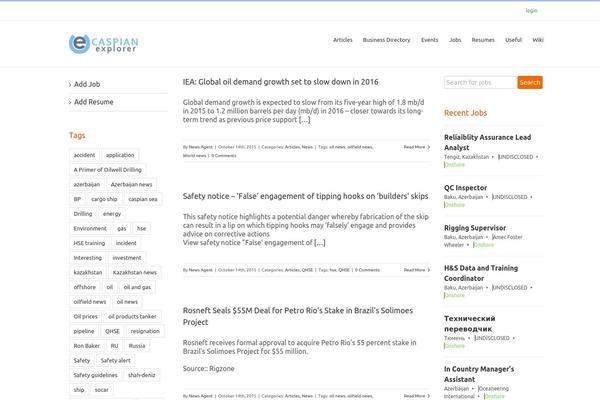Click the Add Resume link
The height and width of the screenshot is (400, 600).
pos(93,102)
